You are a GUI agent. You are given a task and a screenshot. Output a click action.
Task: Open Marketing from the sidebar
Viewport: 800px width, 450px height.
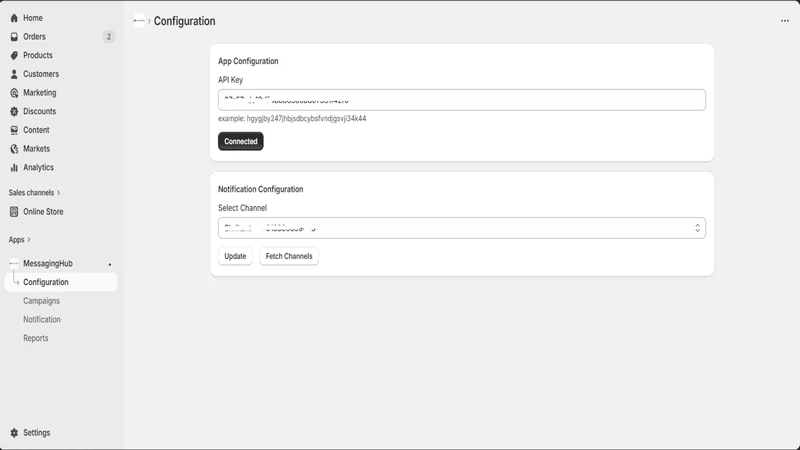39,93
